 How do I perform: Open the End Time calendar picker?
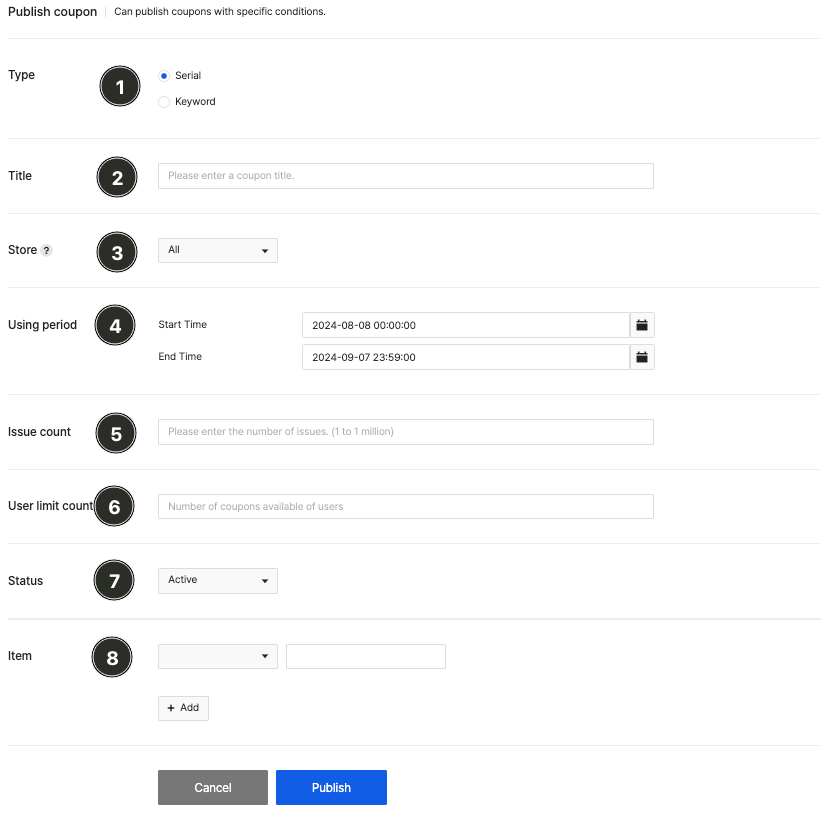[642, 357]
